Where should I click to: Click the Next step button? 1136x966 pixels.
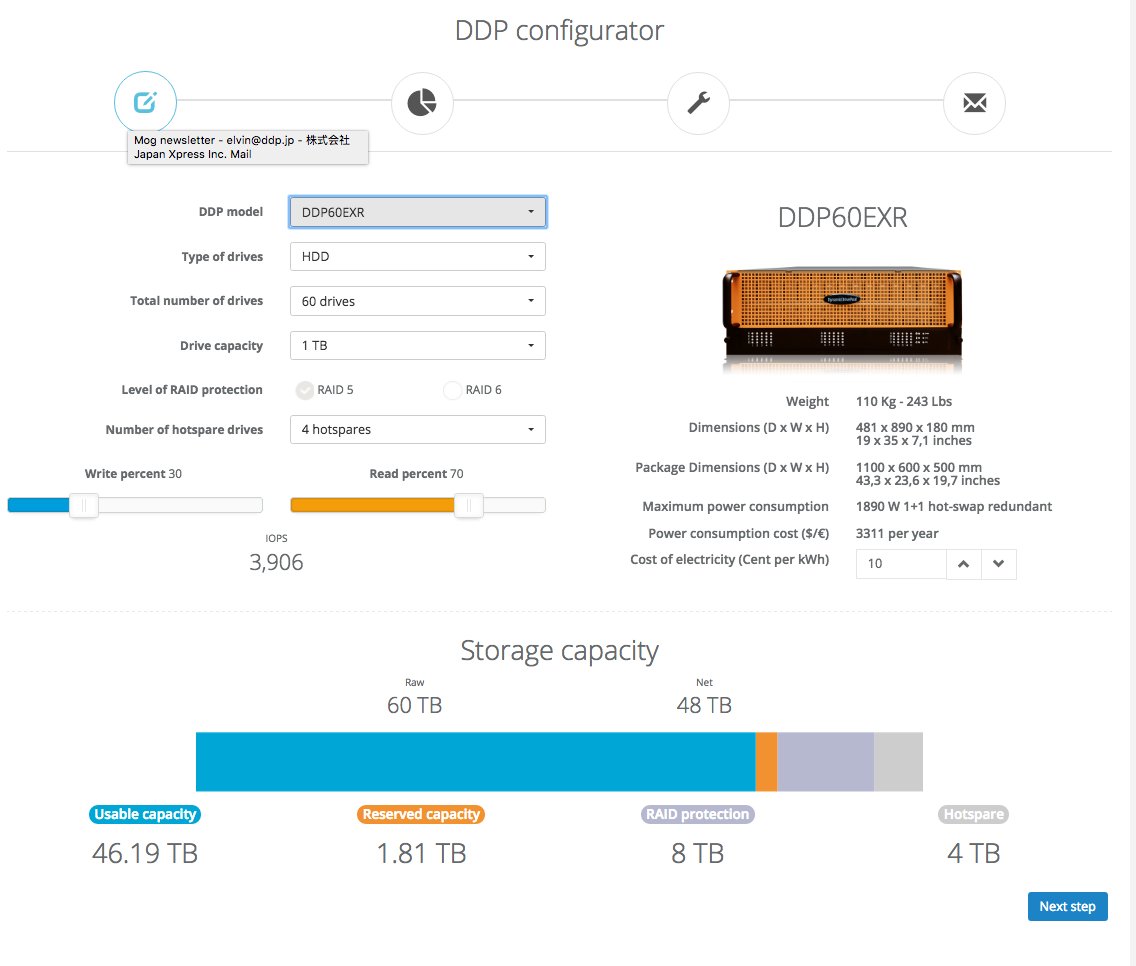(1067, 907)
